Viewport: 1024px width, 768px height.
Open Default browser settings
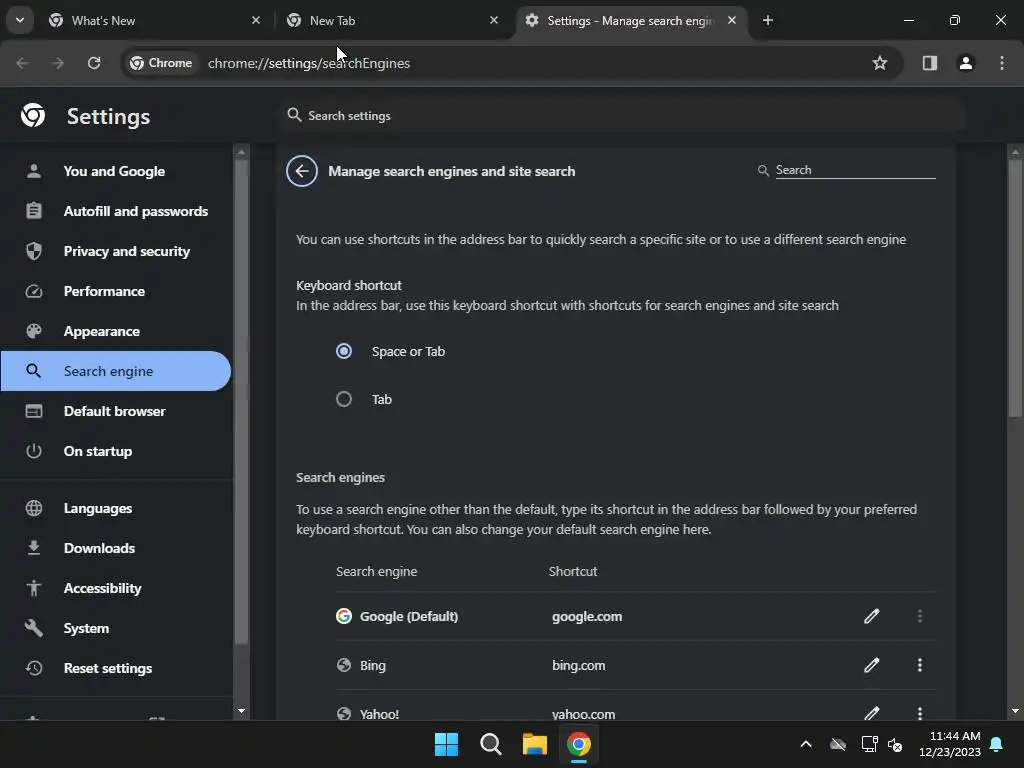pyautogui.click(x=116, y=411)
